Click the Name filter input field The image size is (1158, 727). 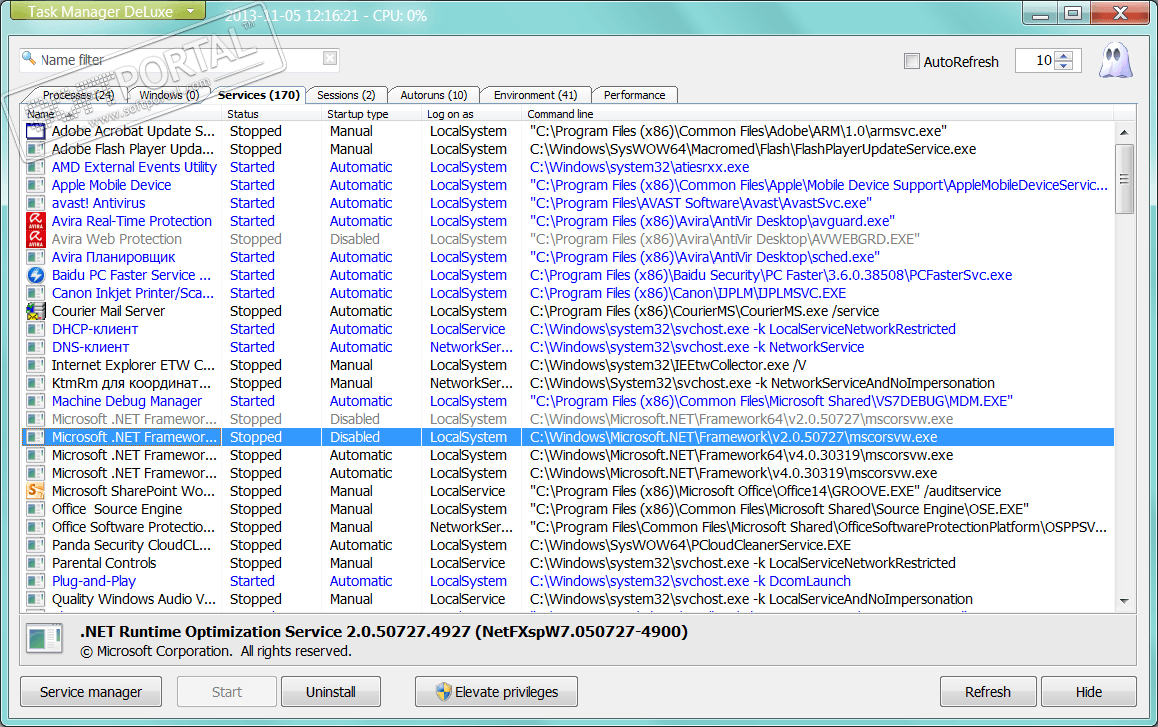pyautogui.click(x=181, y=59)
